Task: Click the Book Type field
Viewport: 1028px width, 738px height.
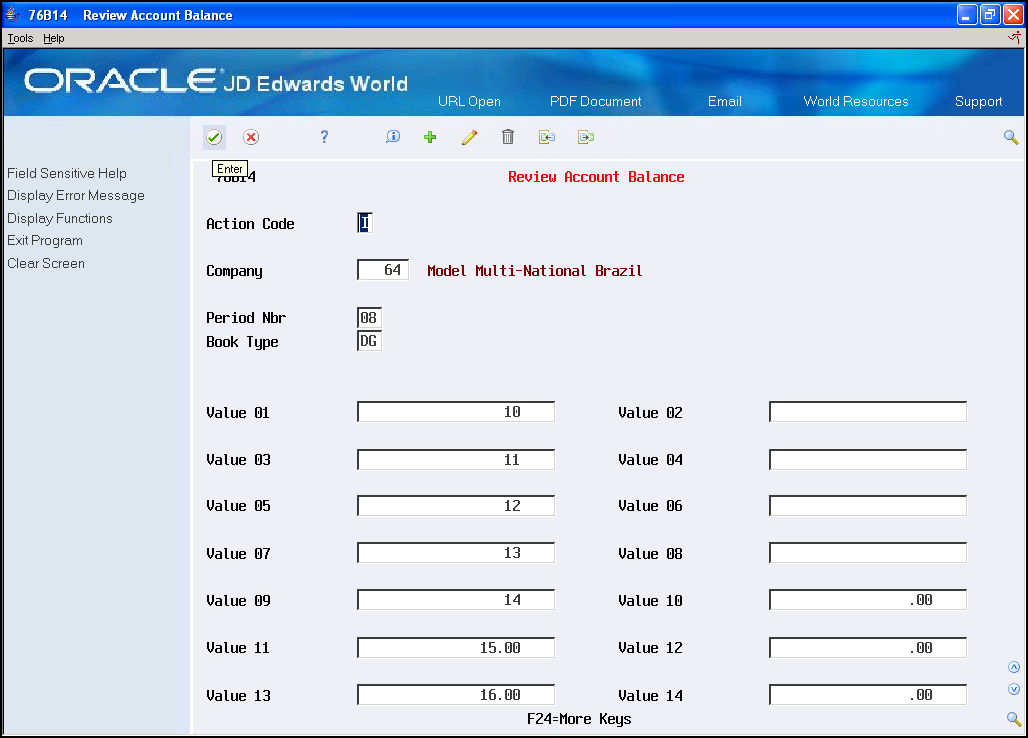Action: tap(369, 341)
